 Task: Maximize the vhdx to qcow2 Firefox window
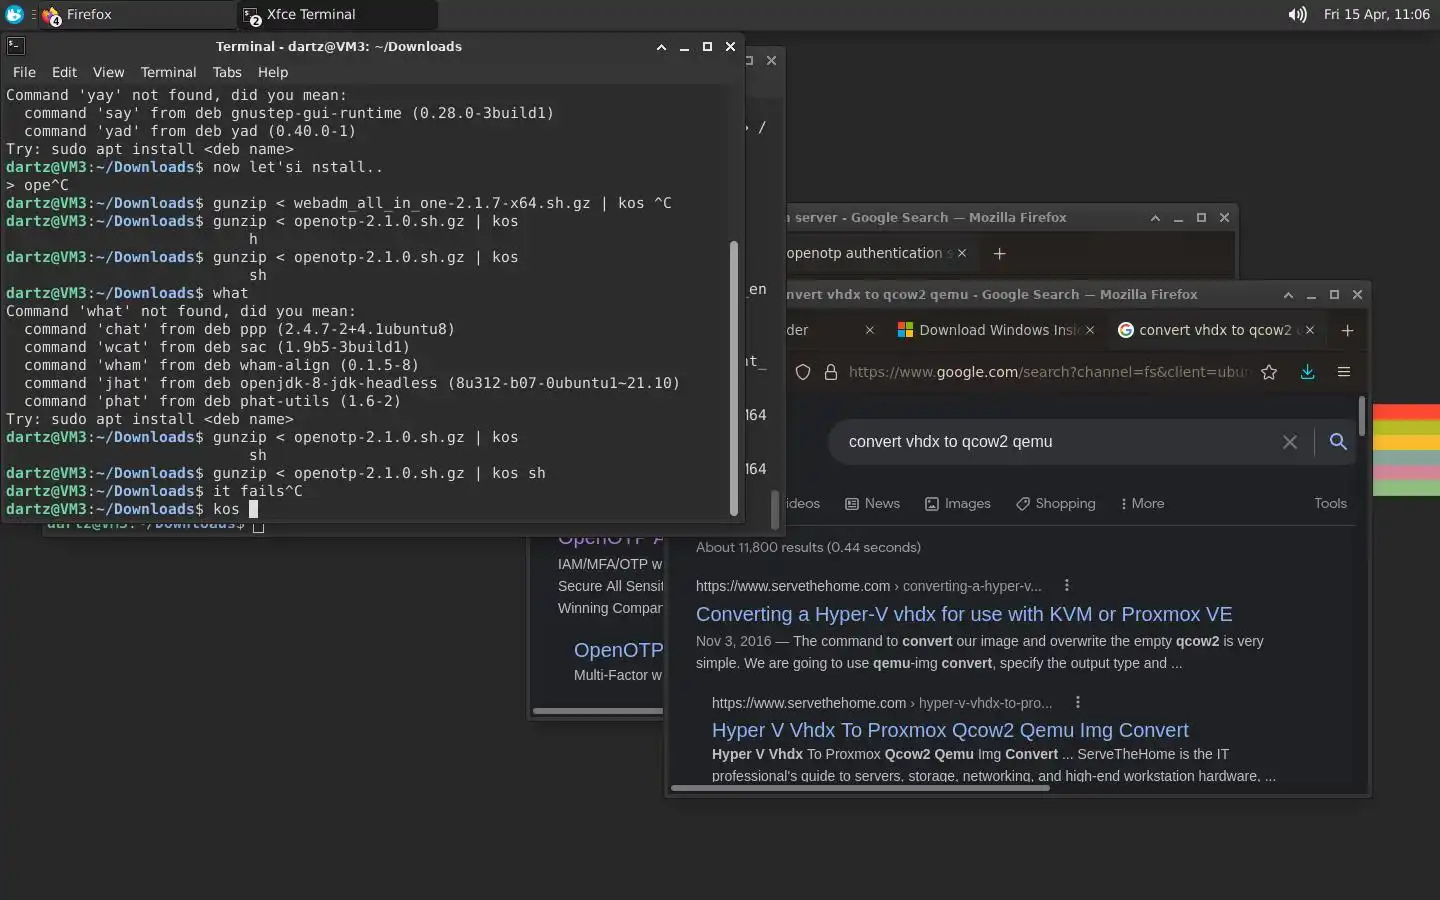[1334, 295]
